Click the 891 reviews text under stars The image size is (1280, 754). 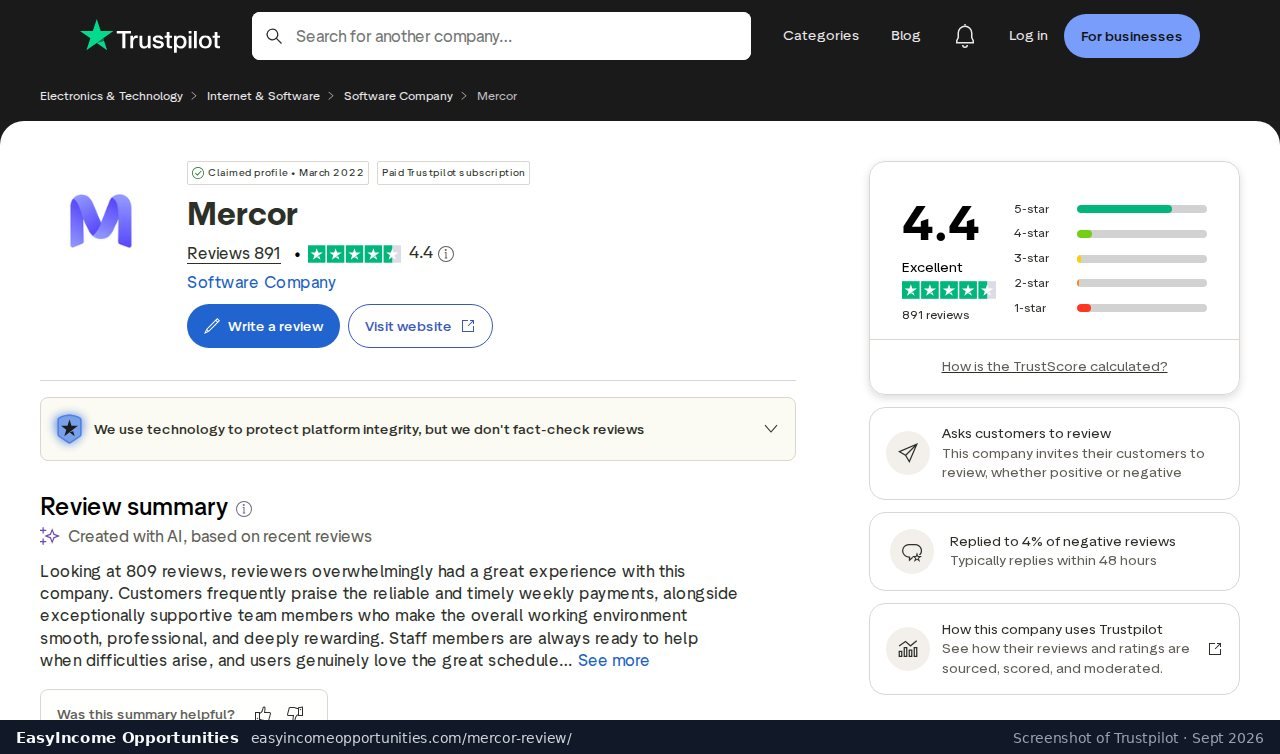point(935,315)
